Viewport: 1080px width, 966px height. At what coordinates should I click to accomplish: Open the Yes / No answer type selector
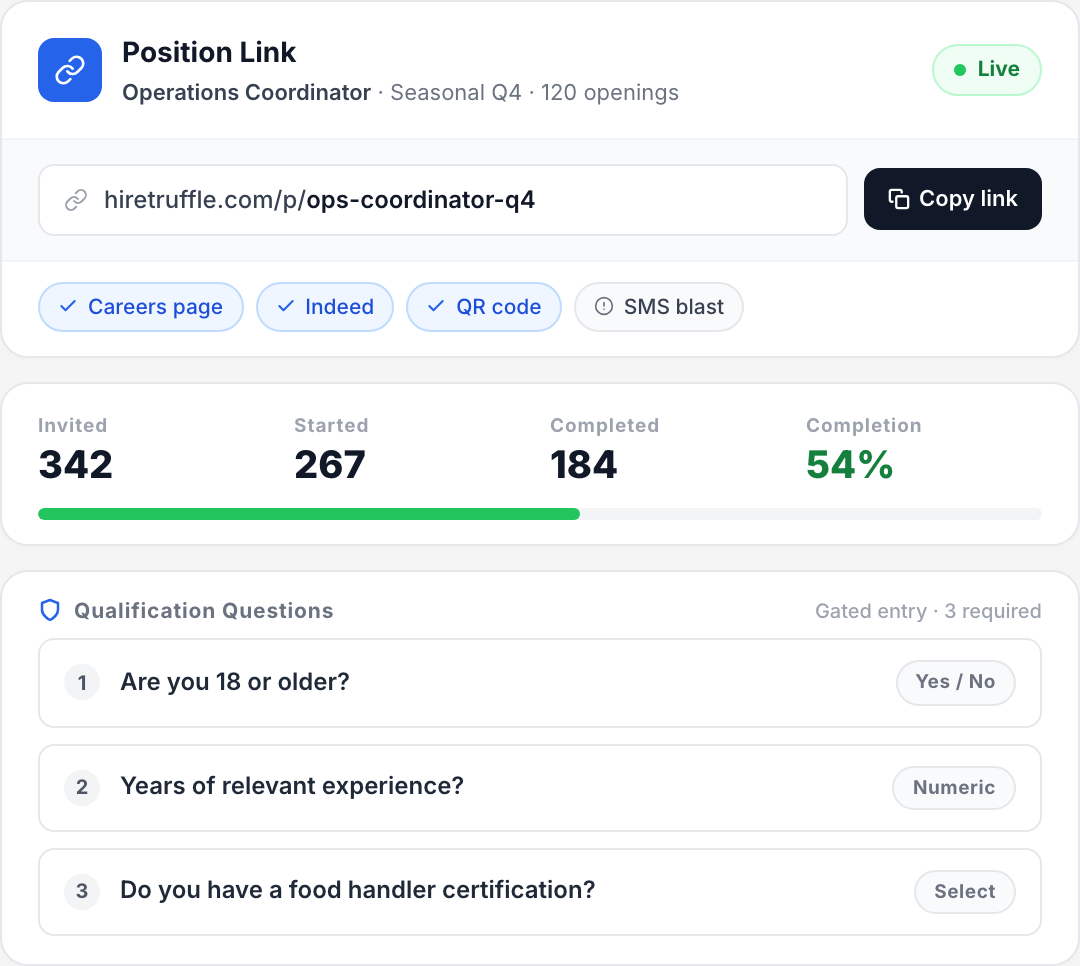(x=955, y=682)
